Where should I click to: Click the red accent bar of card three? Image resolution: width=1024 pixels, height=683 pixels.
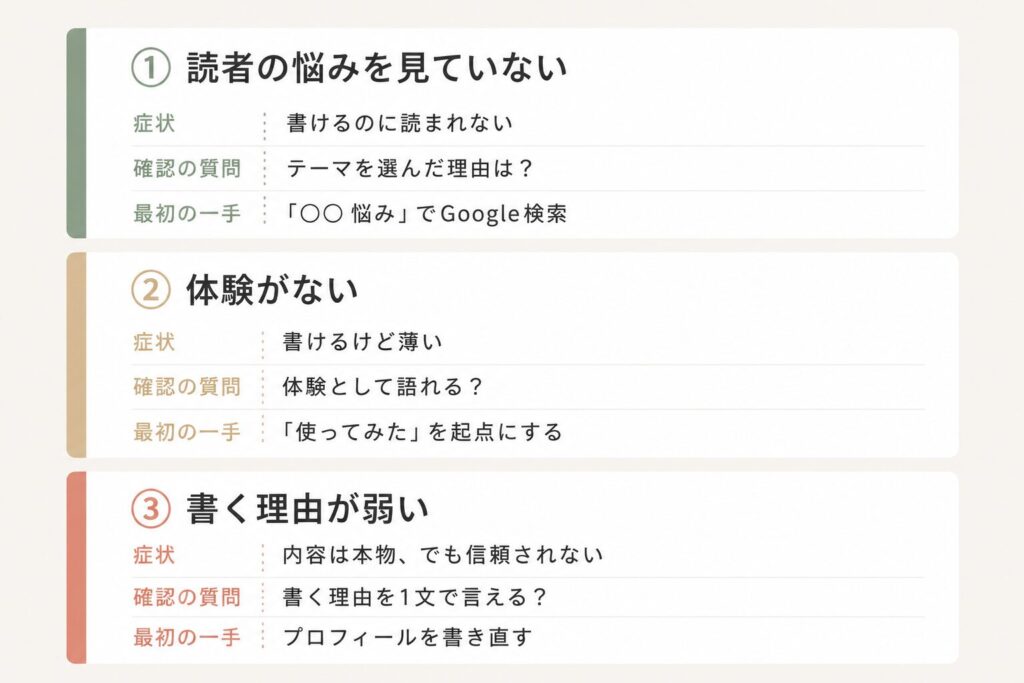point(76,567)
